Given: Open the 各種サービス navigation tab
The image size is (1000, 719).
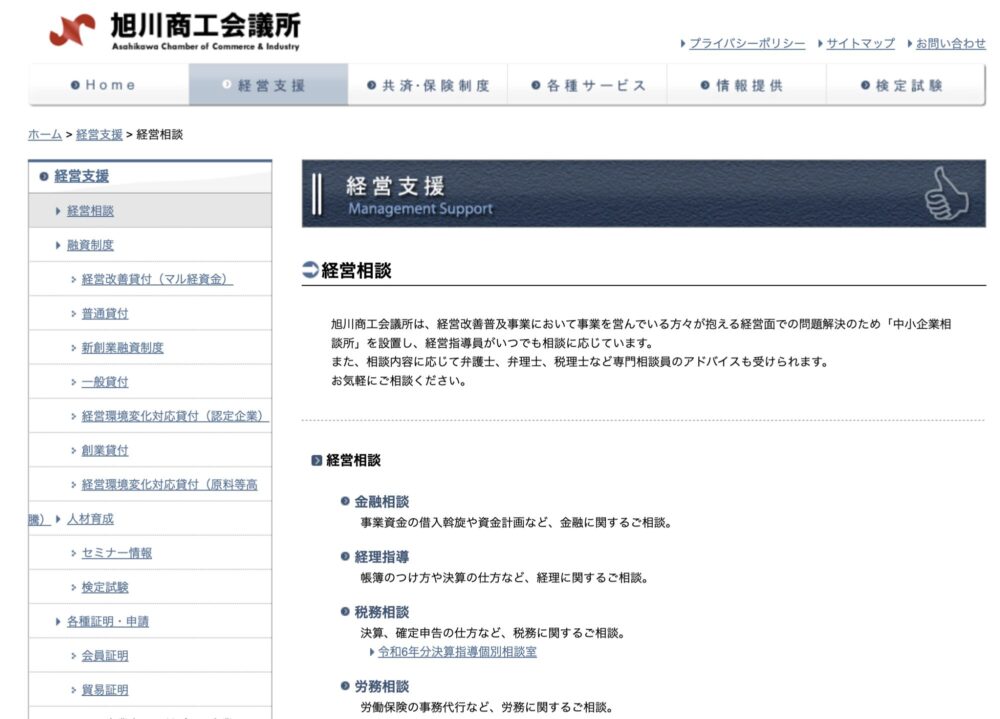Looking at the screenshot, I should (x=587, y=86).
